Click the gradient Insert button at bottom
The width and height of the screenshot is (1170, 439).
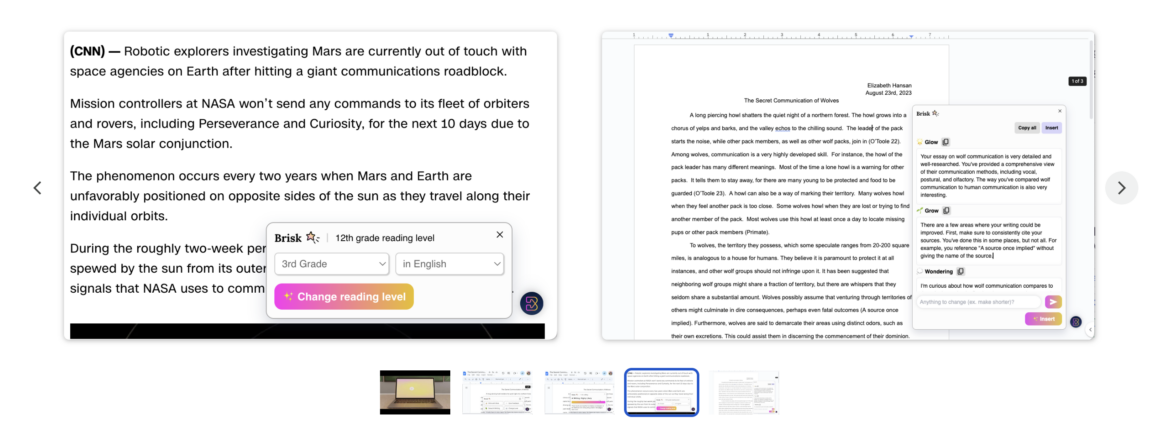[1043, 319]
